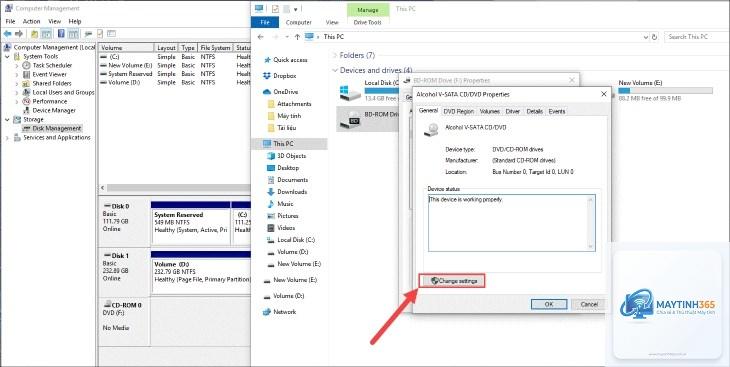This screenshot has width=730, height=367.
Task: Open address bar history dropdown
Action: [x=646, y=37]
